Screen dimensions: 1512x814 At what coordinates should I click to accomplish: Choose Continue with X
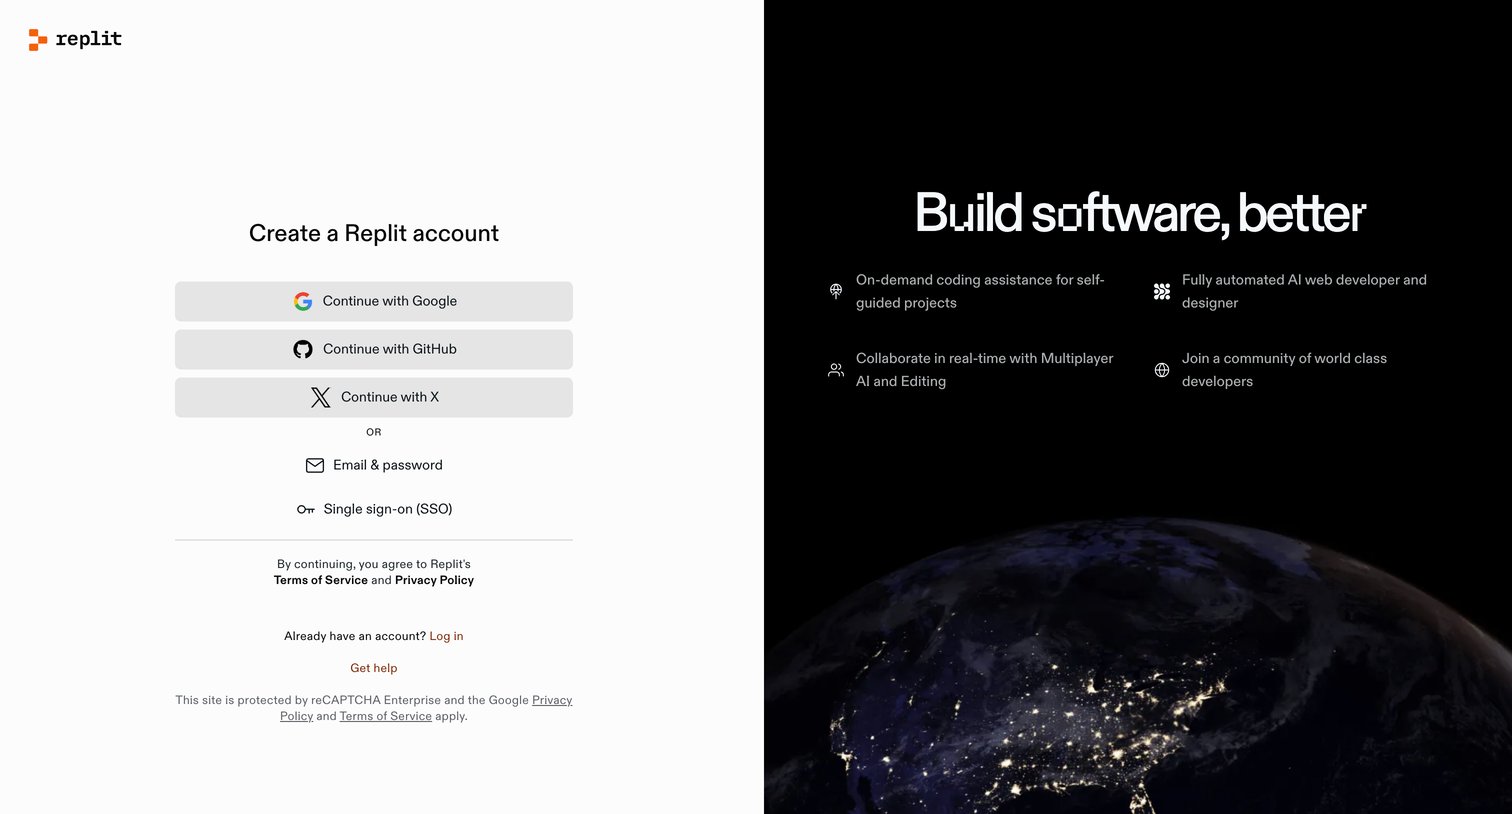(374, 397)
